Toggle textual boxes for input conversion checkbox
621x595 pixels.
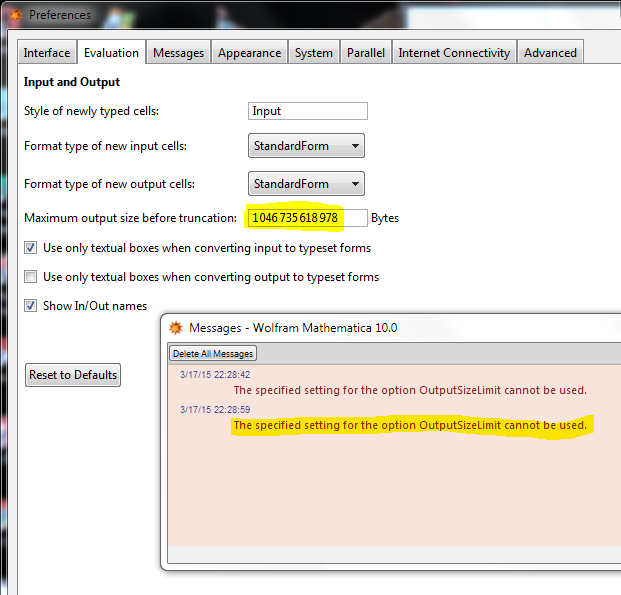31,248
